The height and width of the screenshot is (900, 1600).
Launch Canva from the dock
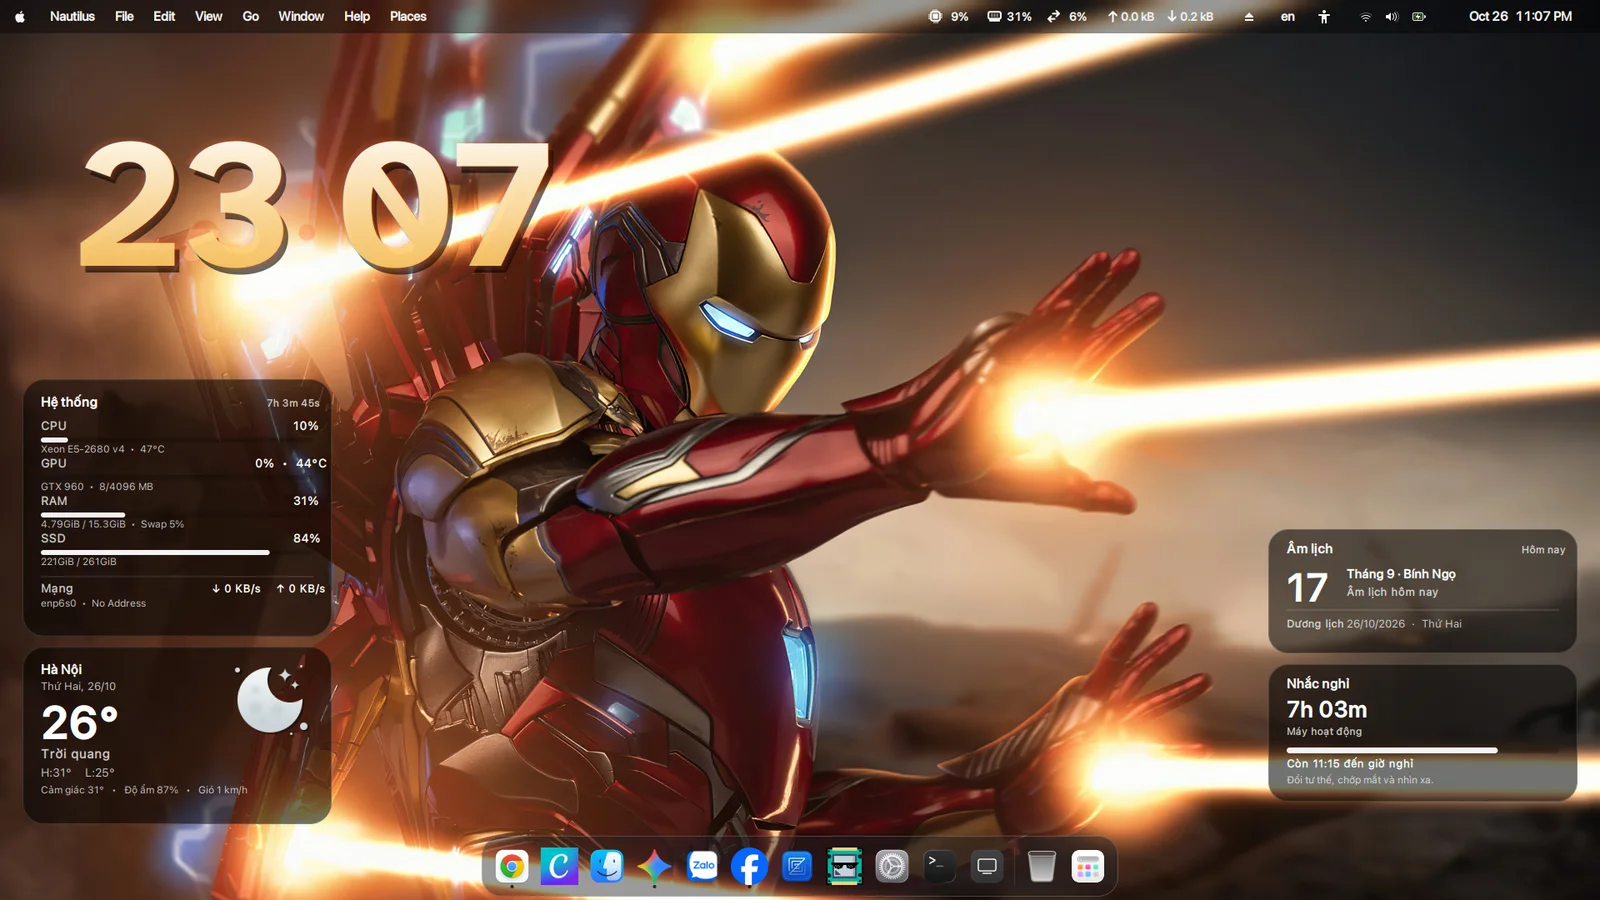559,866
